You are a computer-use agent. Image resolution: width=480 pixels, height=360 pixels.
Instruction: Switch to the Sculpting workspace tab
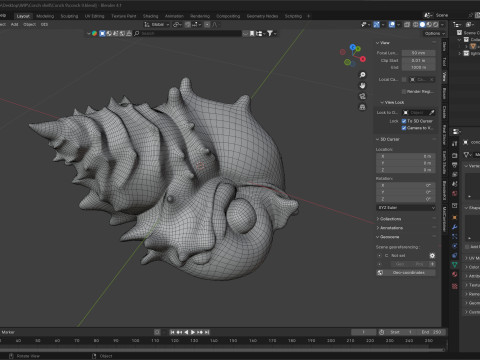(x=69, y=16)
